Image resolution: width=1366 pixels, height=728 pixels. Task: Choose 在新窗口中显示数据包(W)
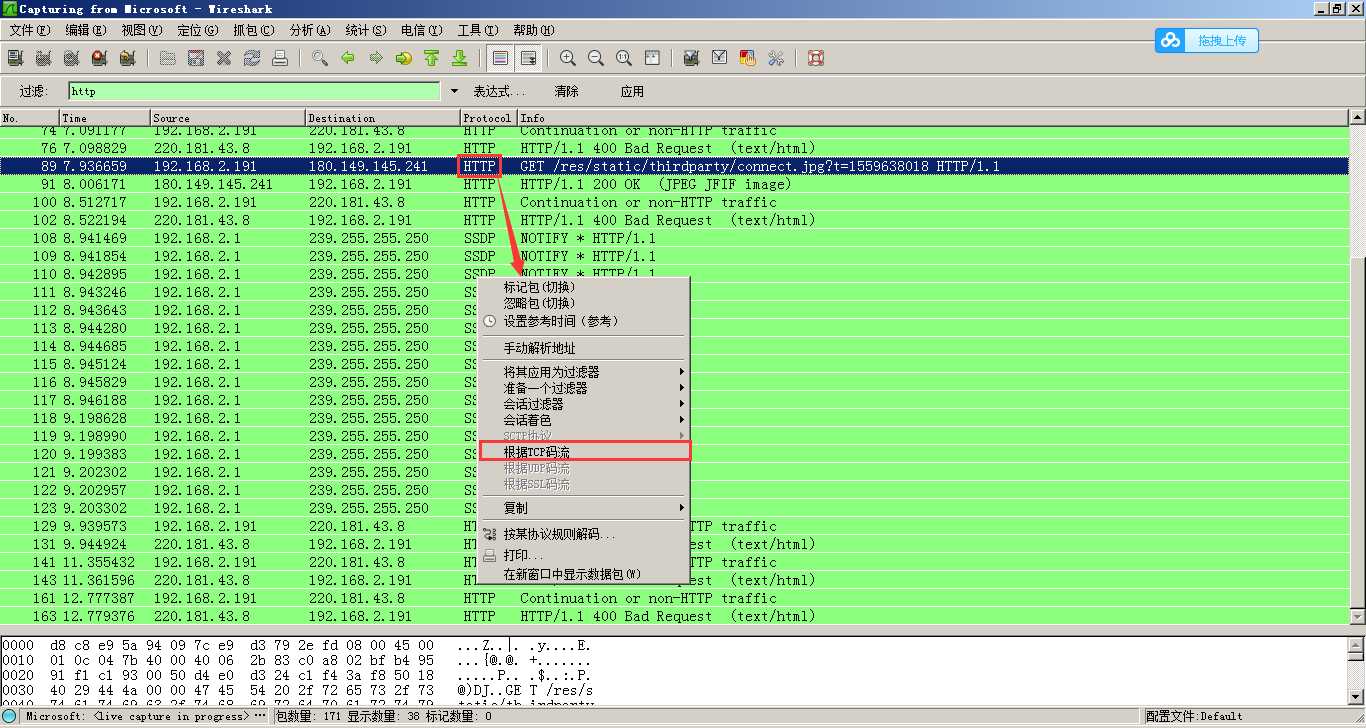[x=584, y=574]
